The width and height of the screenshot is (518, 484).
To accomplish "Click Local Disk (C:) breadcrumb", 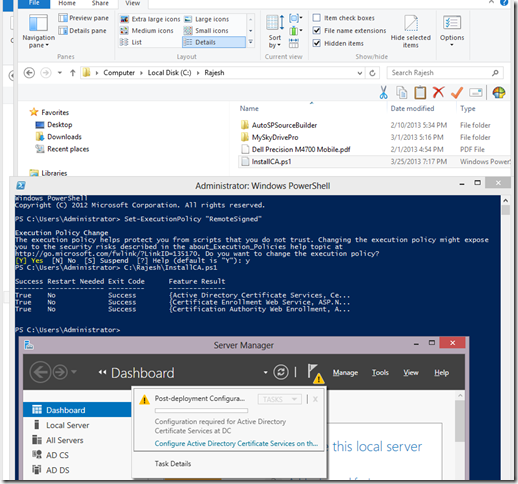I will [169, 73].
